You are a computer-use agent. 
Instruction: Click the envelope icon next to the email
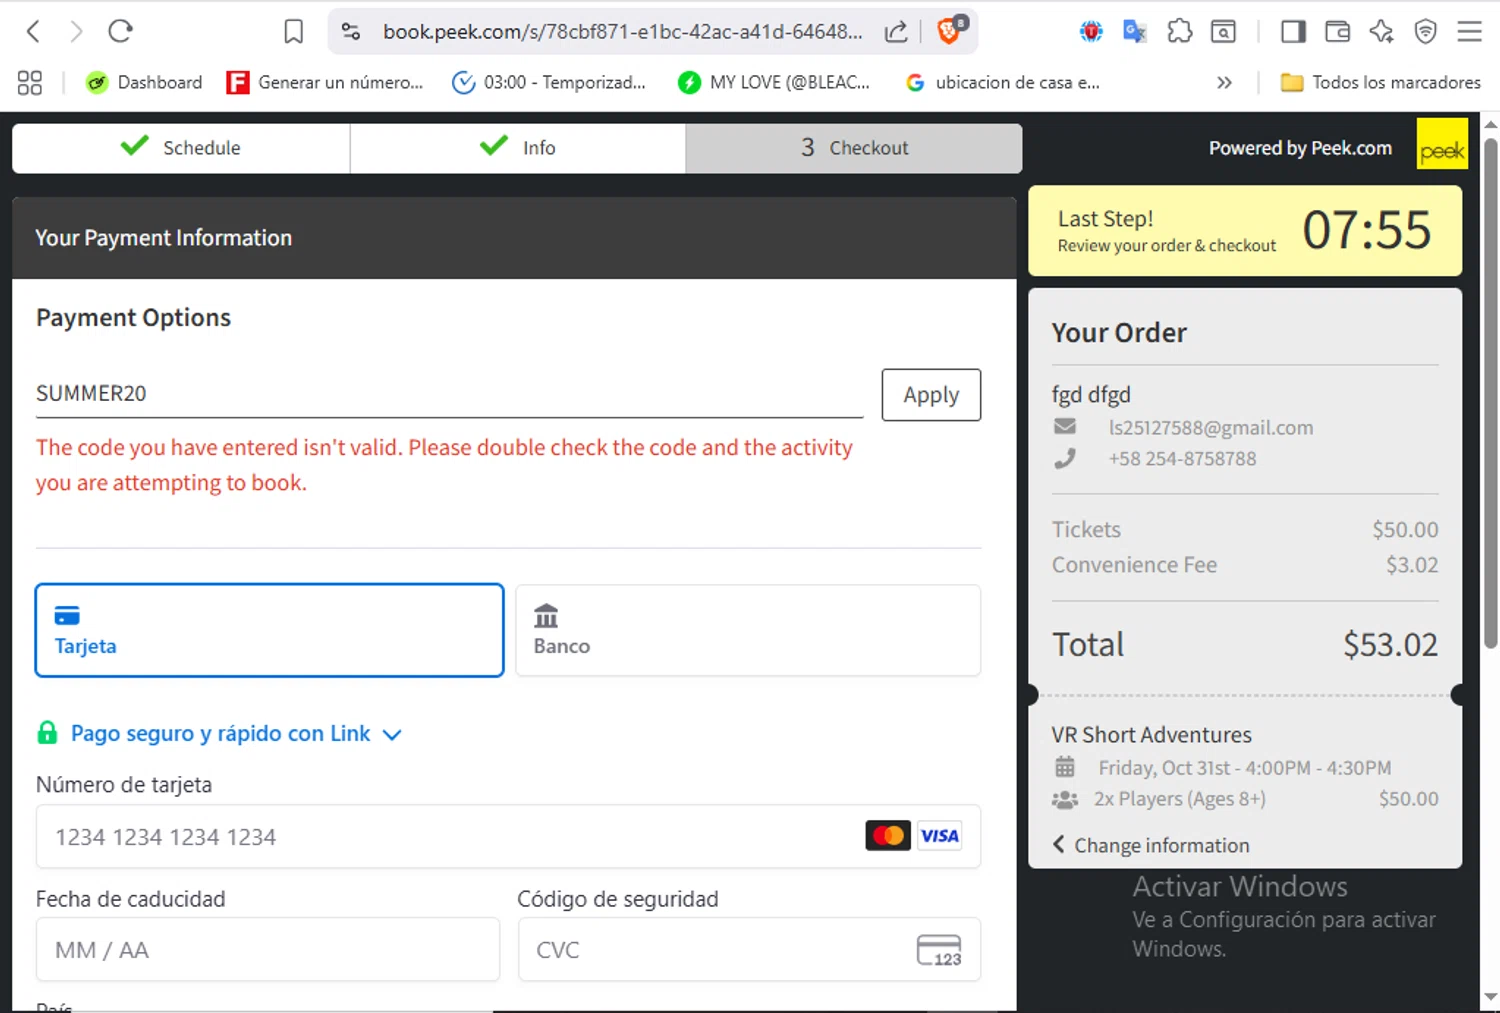pyautogui.click(x=1065, y=427)
